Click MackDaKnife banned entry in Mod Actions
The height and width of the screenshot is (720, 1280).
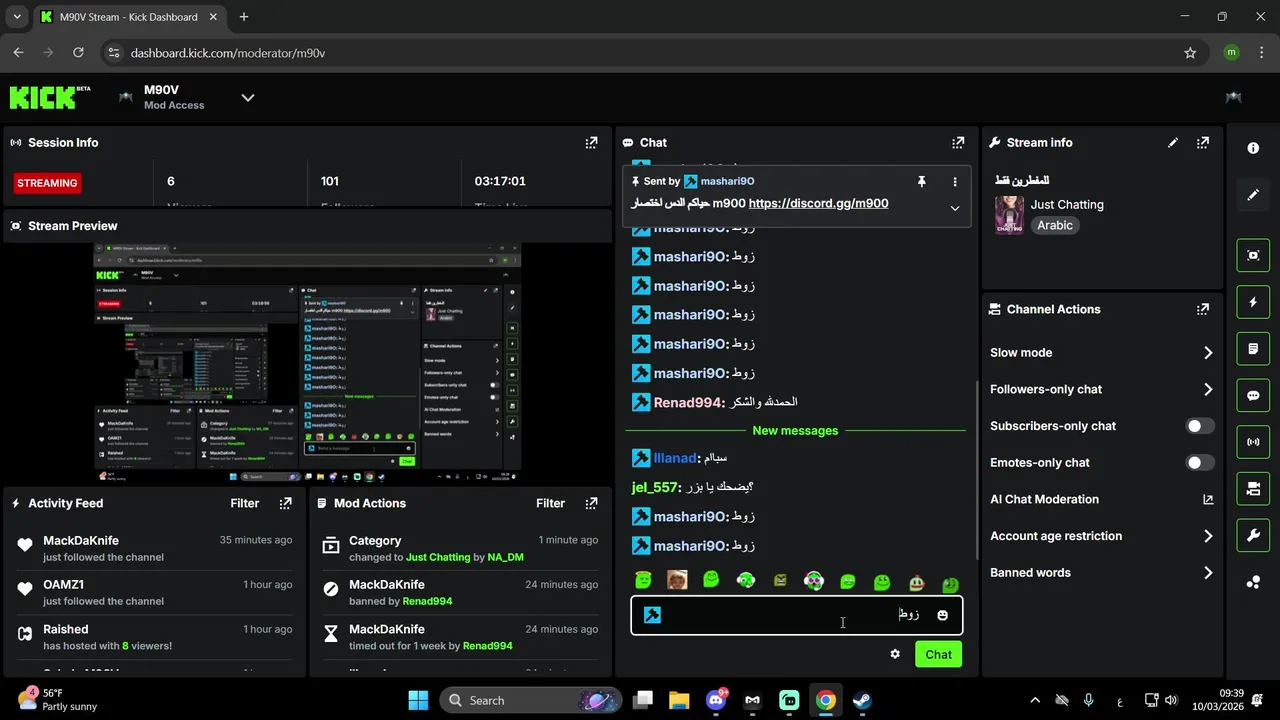460,592
